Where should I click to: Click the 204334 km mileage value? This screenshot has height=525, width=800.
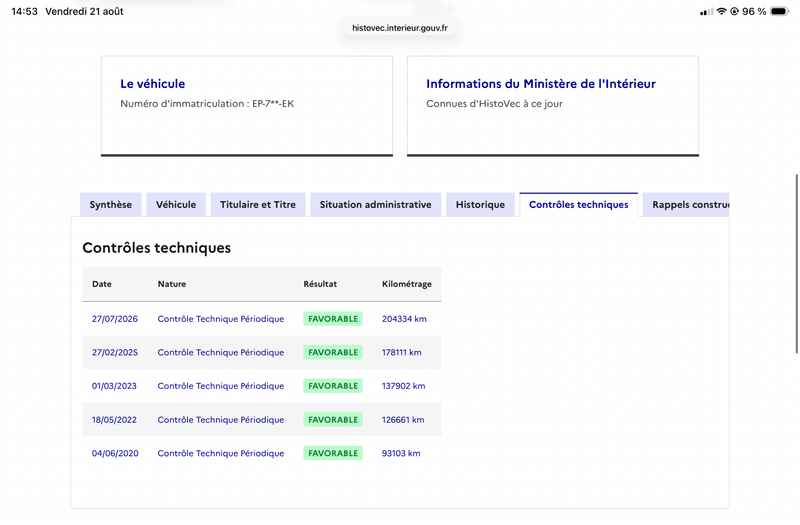(404, 319)
